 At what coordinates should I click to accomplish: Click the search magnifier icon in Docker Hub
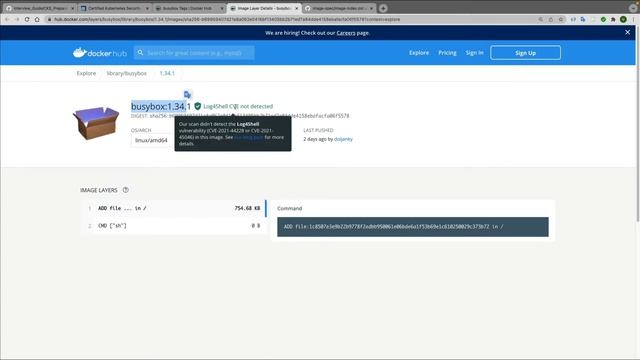(x=140, y=53)
